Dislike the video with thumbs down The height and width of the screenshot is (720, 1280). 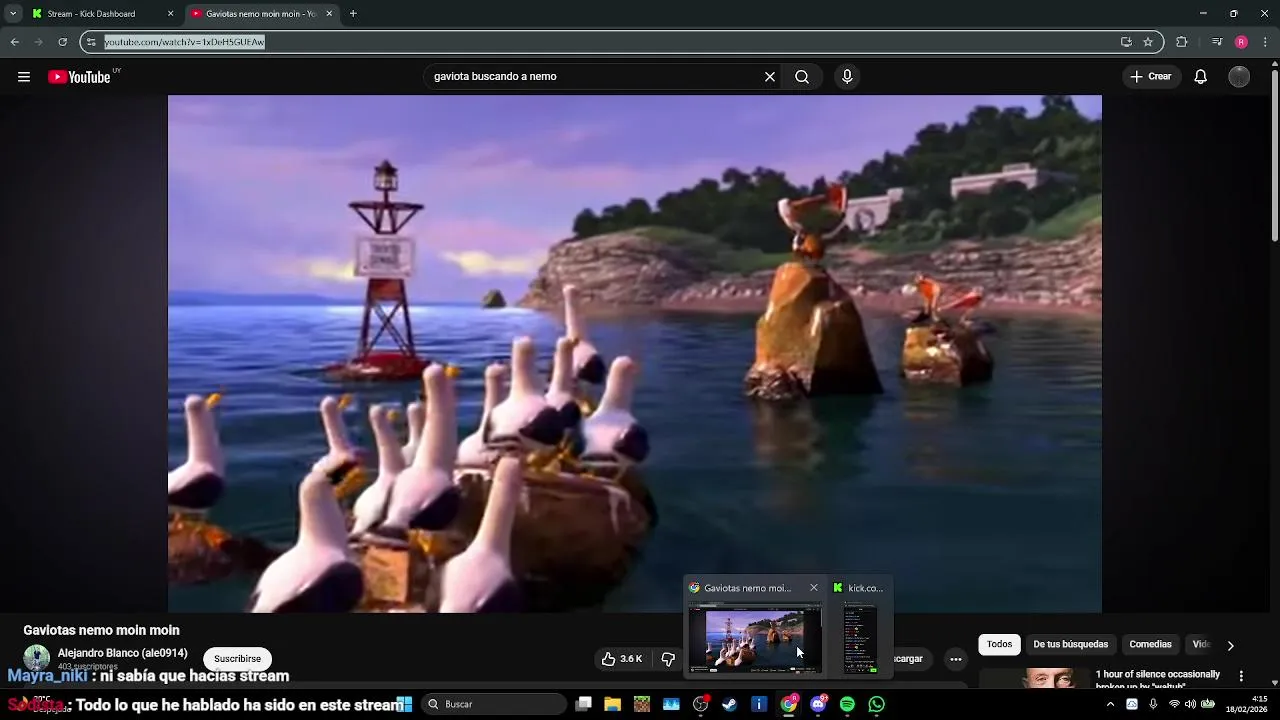(668, 659)
